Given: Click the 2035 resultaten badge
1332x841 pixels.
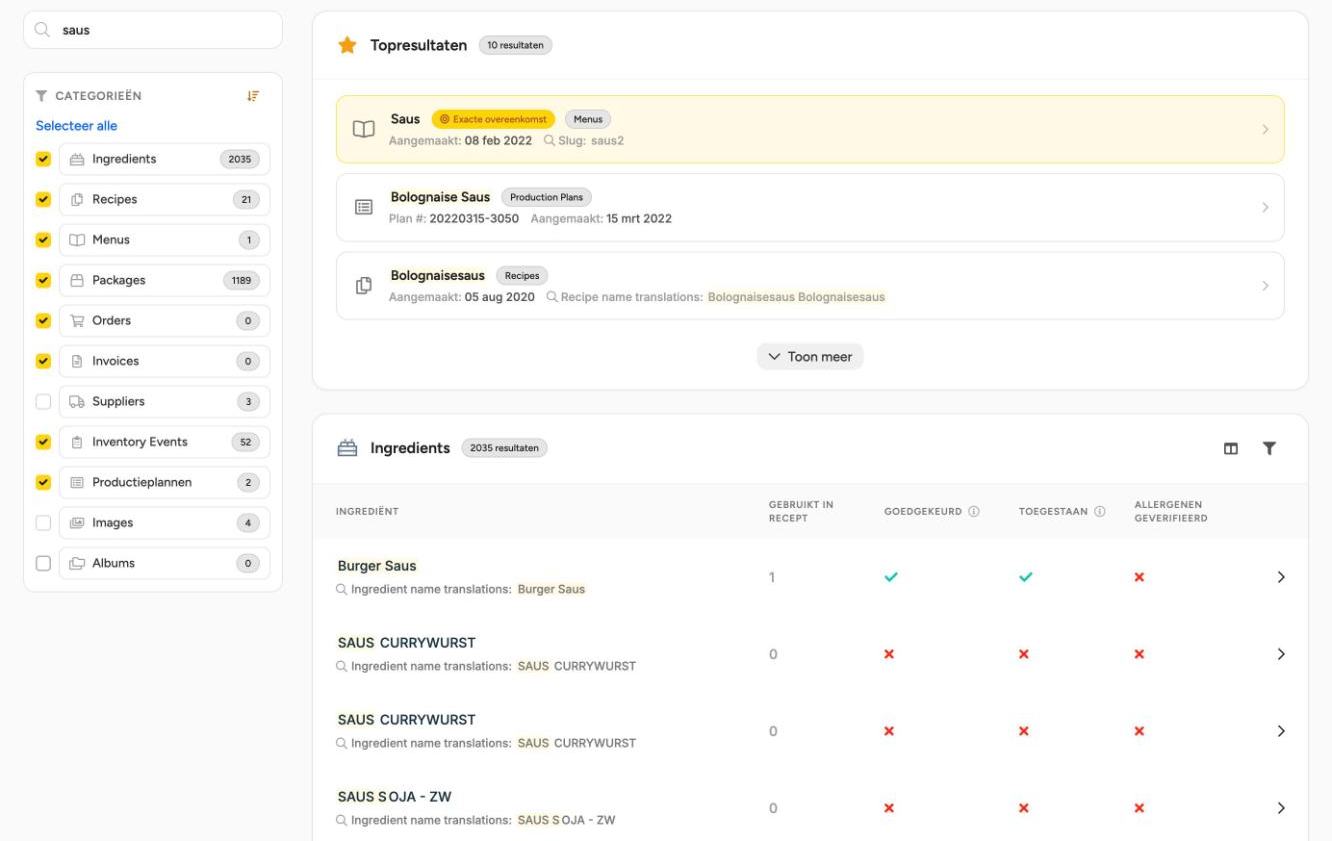Looking at the screenshot, I should (504, 448).
